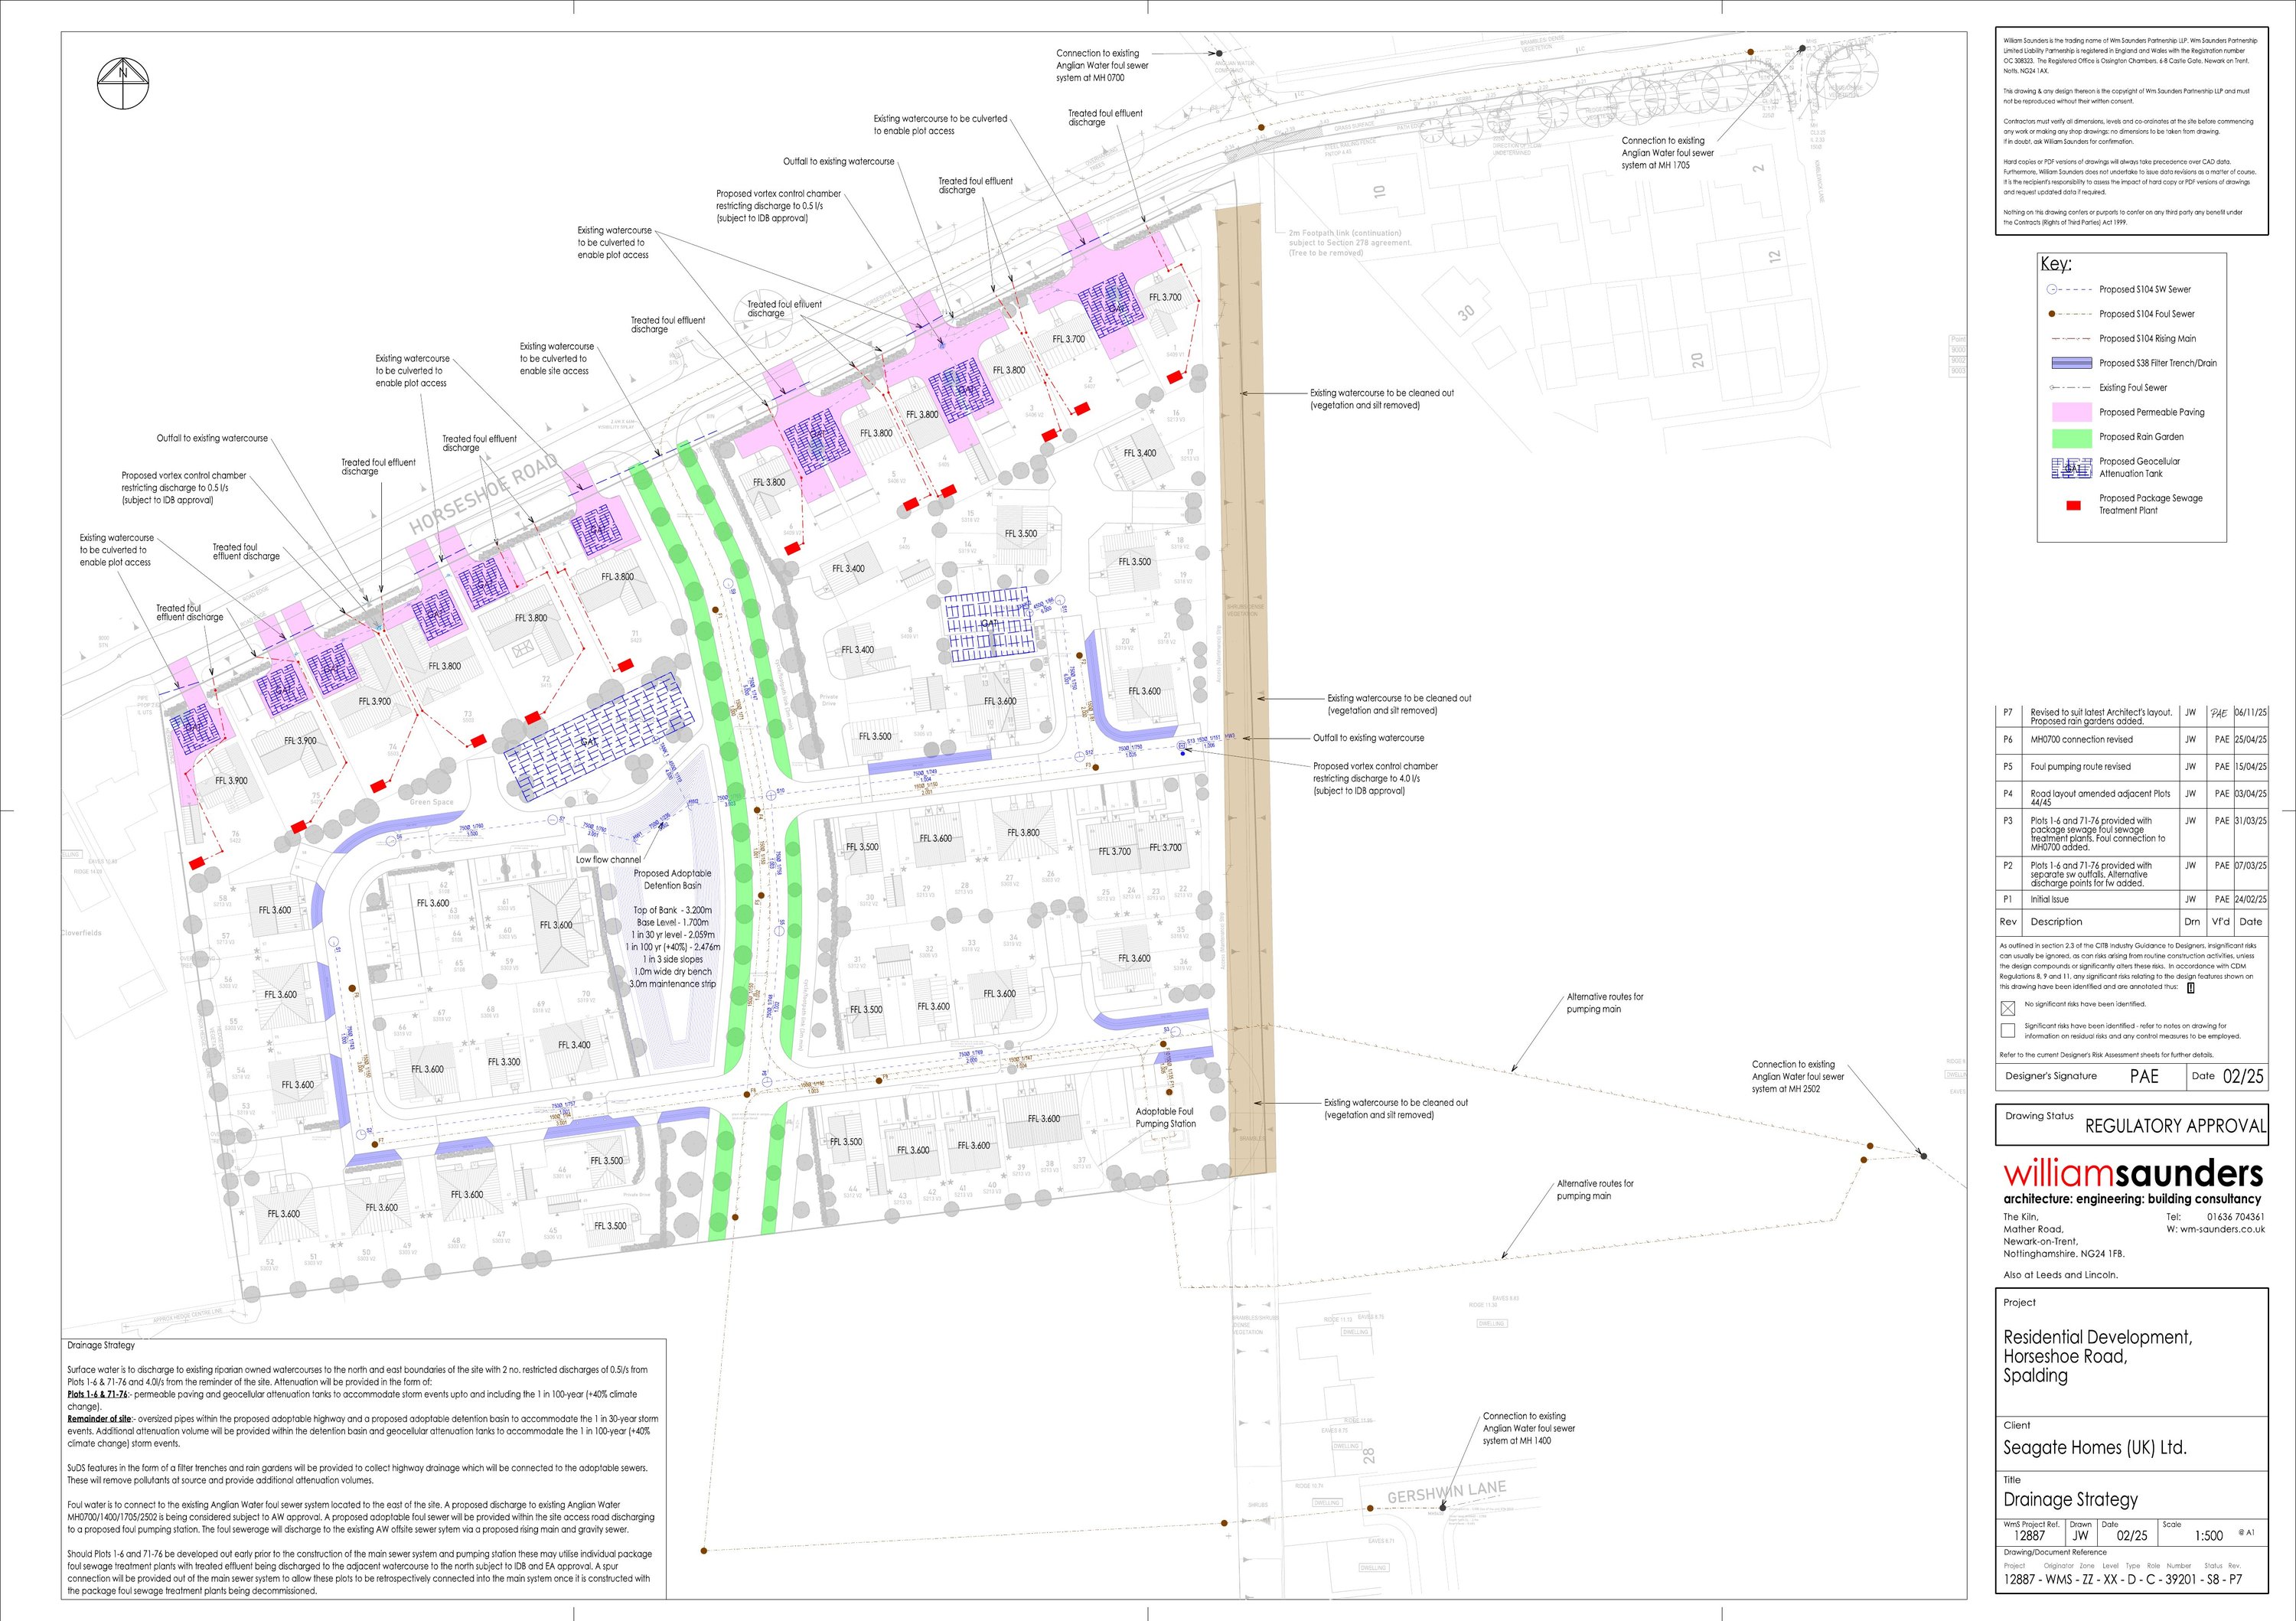Click the Existing Foul Sewer line symbol in Key
Screen dimensions: 2296x1621
(x=2070, y=388)
